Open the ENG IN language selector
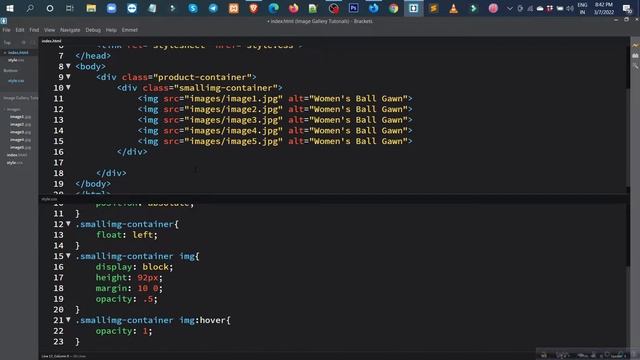 582,8
